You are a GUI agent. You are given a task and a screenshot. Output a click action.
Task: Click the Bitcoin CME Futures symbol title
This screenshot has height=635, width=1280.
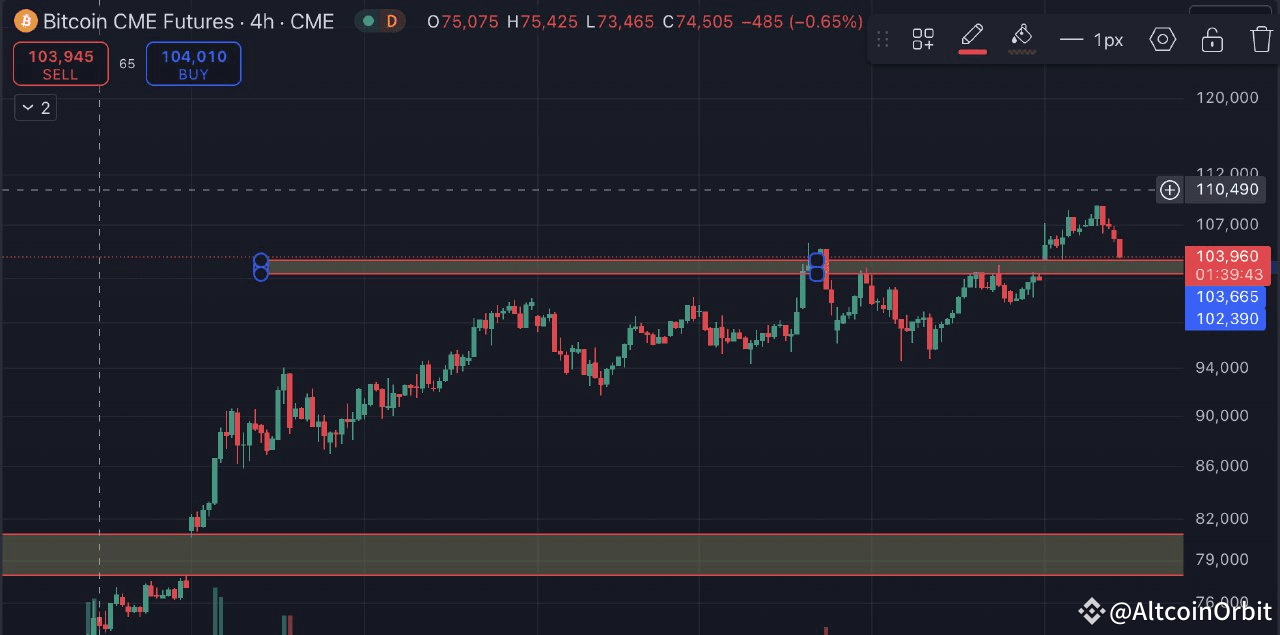coord(188,21)
